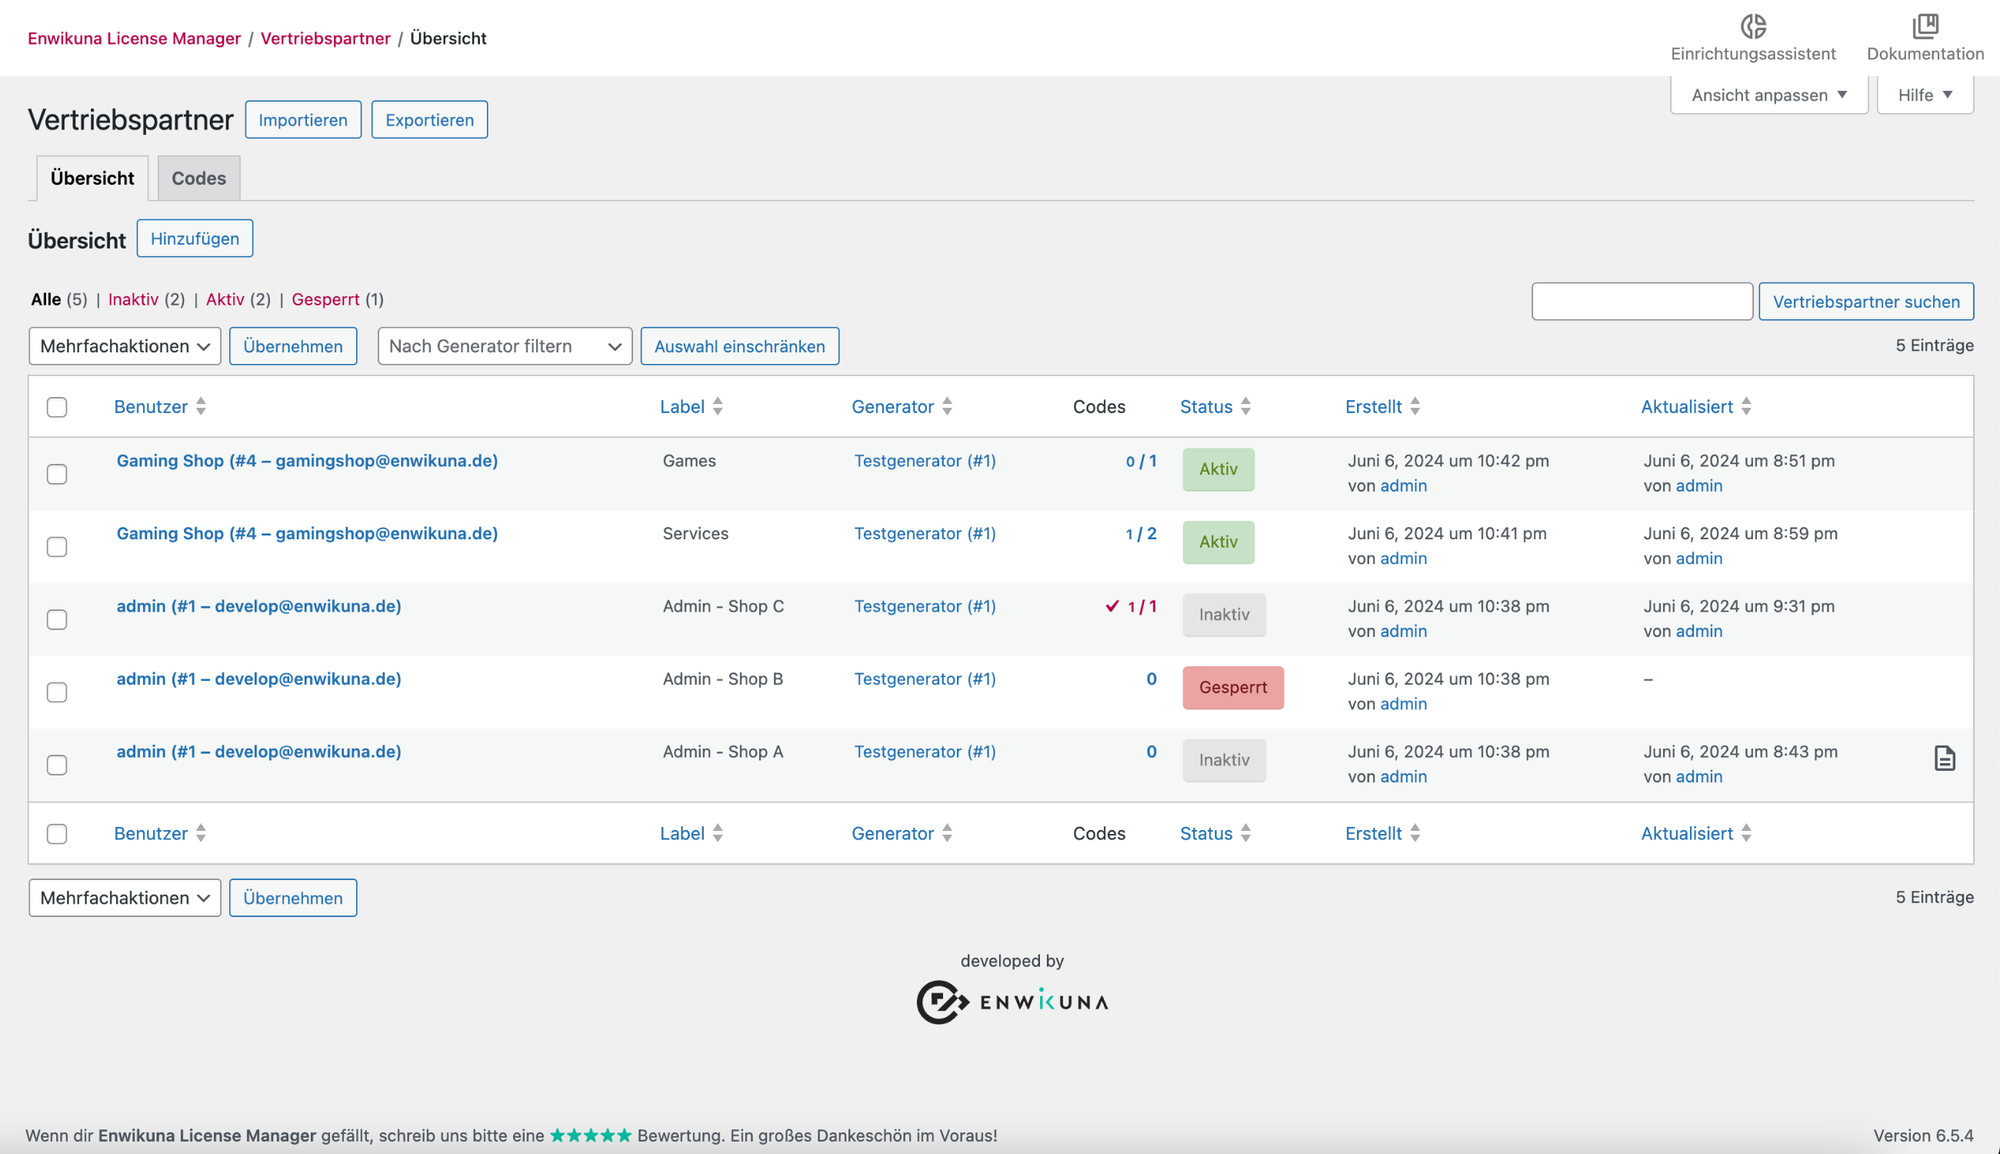Click sort arrows beside Generator header

(x=947, y=407)
